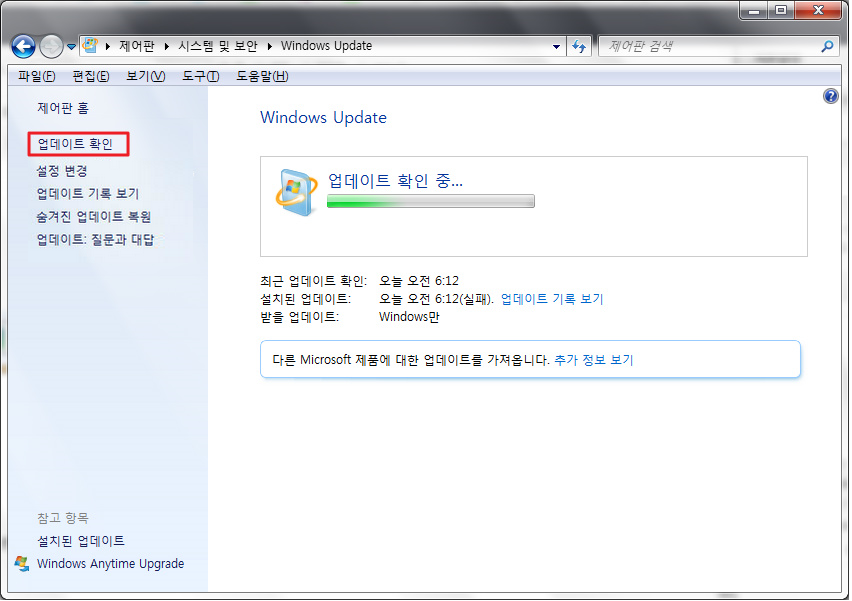Screen dimensions: 852x601
Task: Expand the arrow after 제어판 breadcrumb
Action: 166,46
